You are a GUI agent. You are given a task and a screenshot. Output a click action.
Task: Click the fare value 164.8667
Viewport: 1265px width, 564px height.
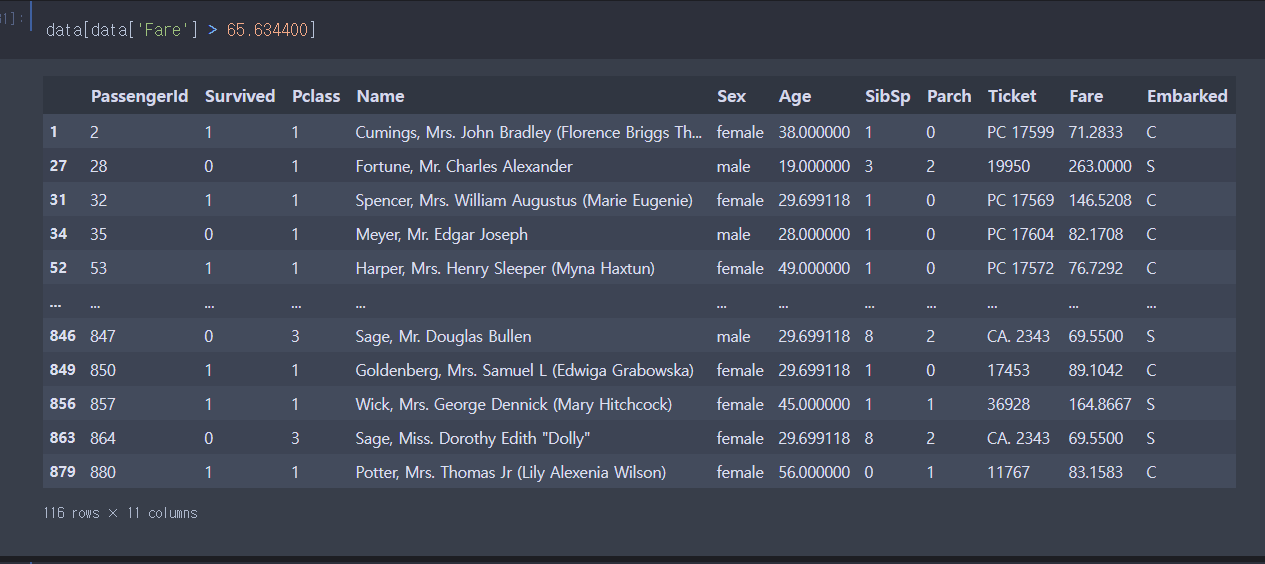(x=1100, y=404)
